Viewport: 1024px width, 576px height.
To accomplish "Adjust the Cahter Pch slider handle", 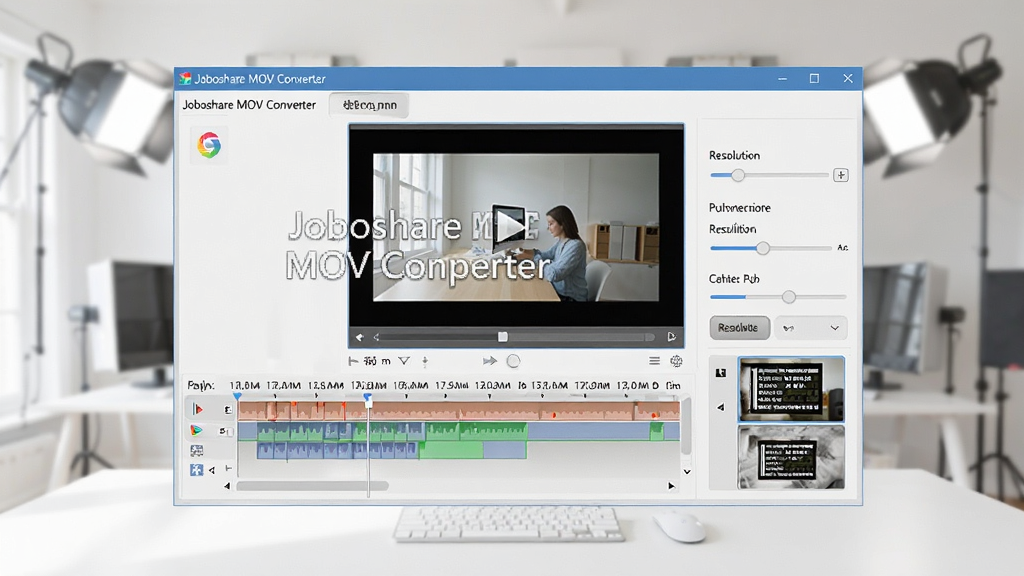I will pos(788,297).
